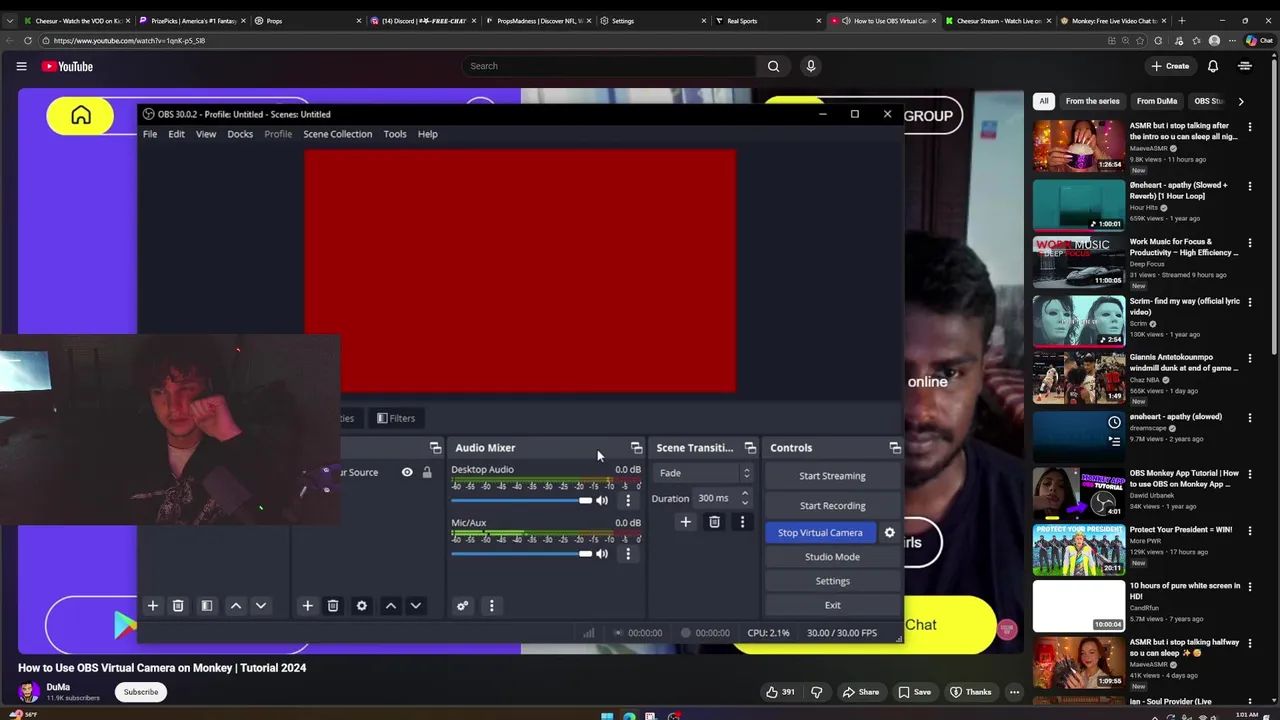This screenshot has width=1280, height=720.
Task: Click Start Recording in OBS
Action: pyautogui.click(x=832, y=506)
